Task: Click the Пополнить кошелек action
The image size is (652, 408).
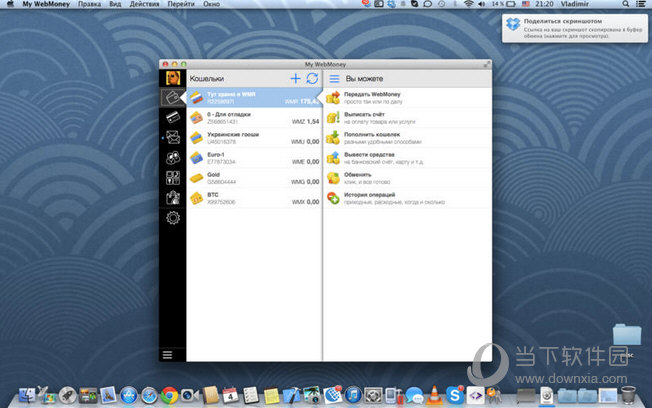Action: pyautogui.click(x=408, y=138)
